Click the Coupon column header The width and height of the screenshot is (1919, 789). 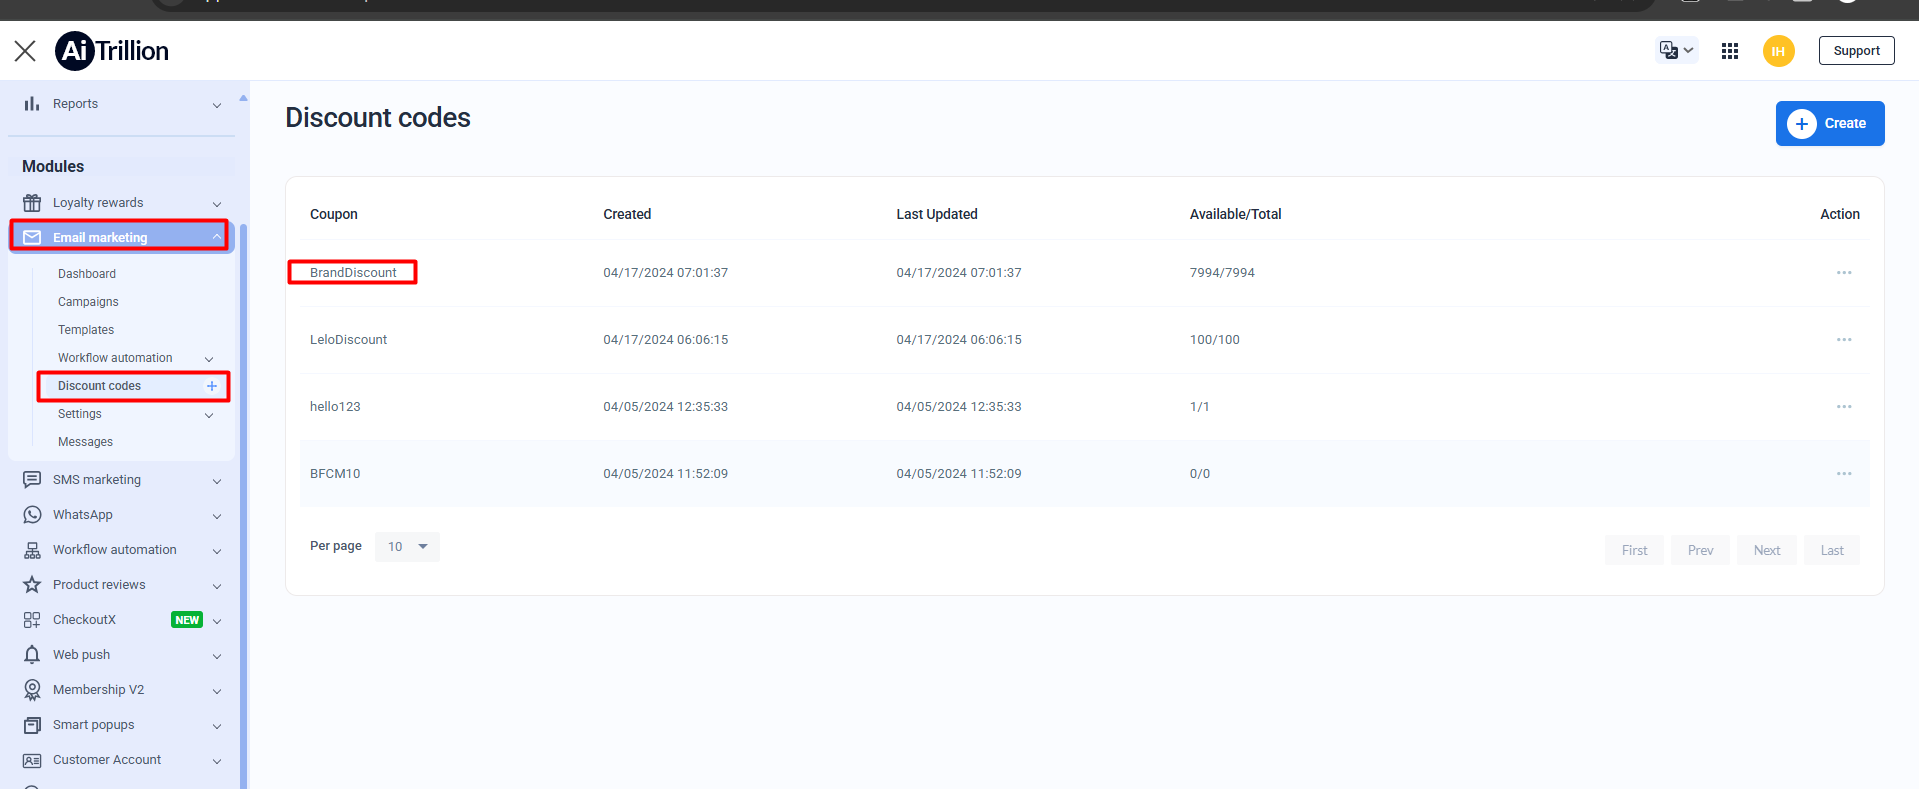point(333,214)
